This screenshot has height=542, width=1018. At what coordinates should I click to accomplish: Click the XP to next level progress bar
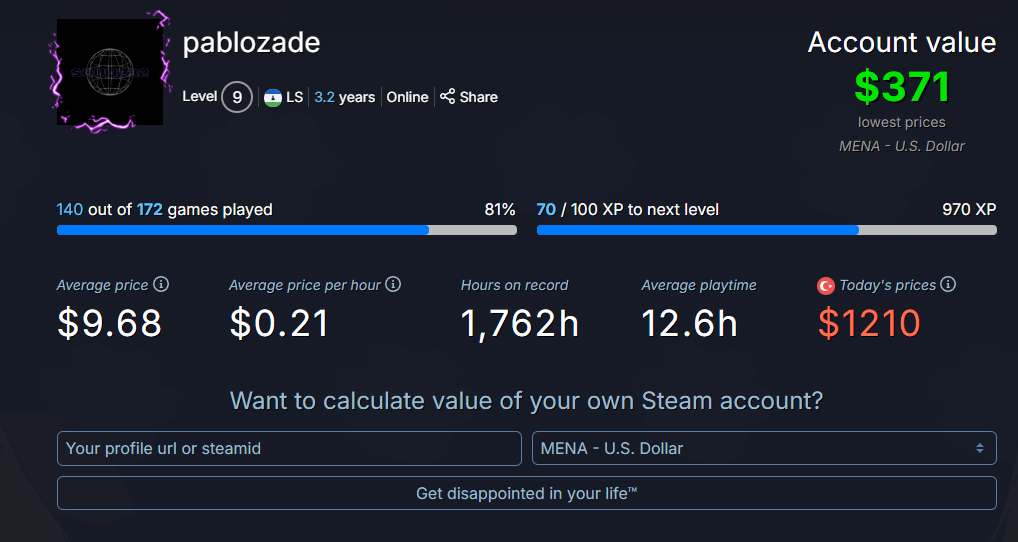[x=766, y=230]
